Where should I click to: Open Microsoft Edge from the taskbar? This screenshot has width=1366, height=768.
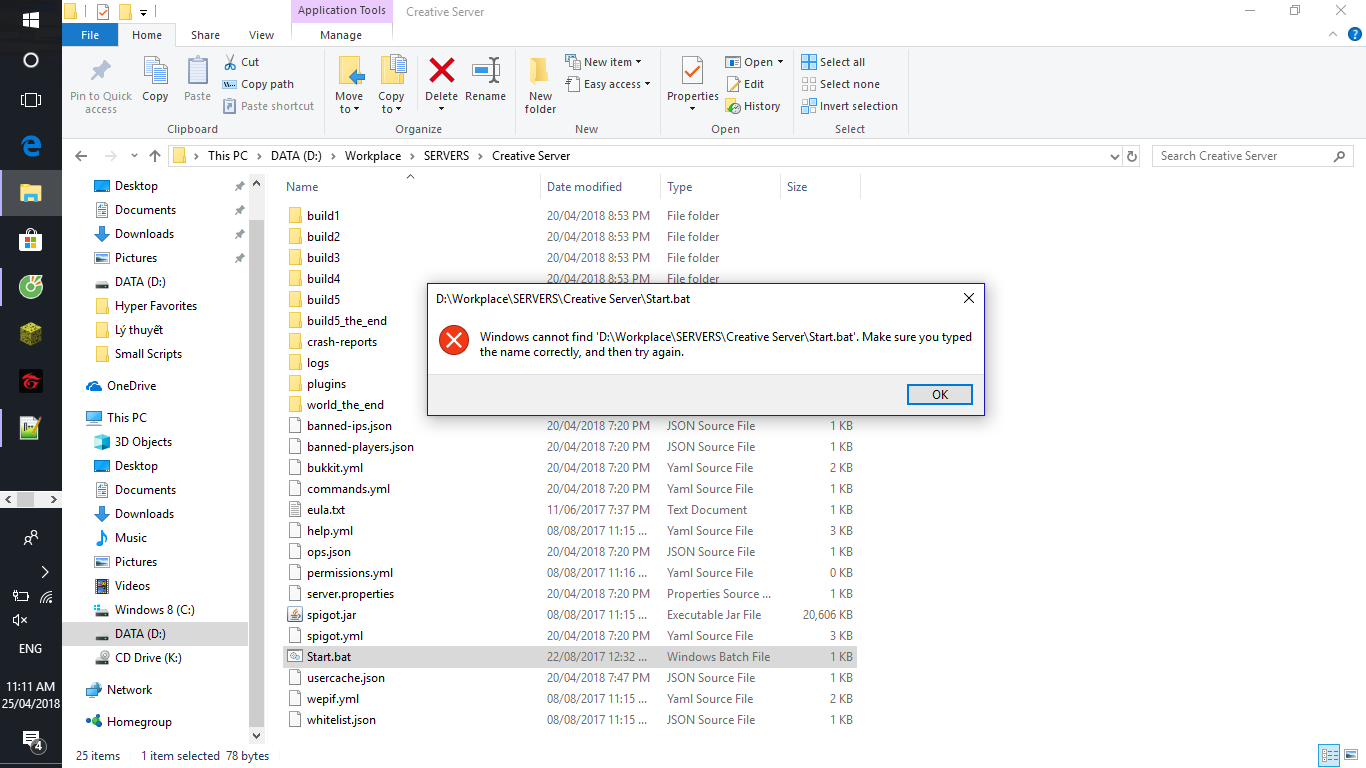[31, 146]
